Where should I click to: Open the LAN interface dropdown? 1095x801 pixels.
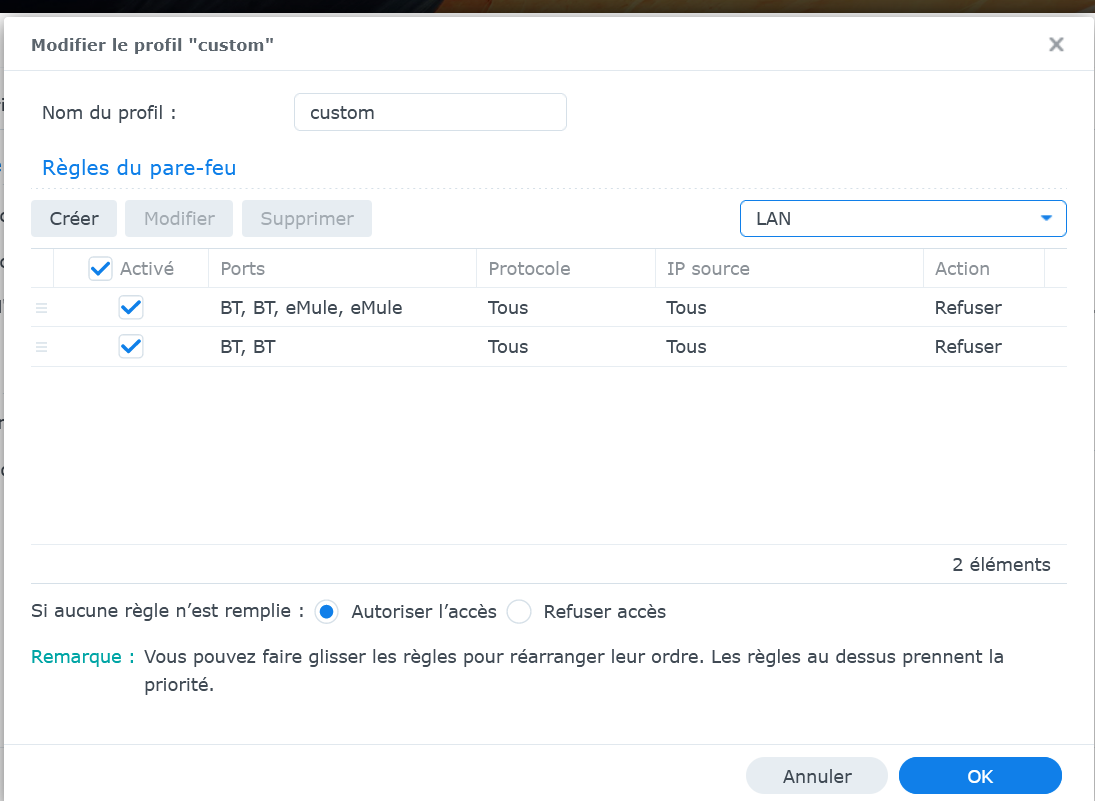pyautogui.click(x=903, y=218)
